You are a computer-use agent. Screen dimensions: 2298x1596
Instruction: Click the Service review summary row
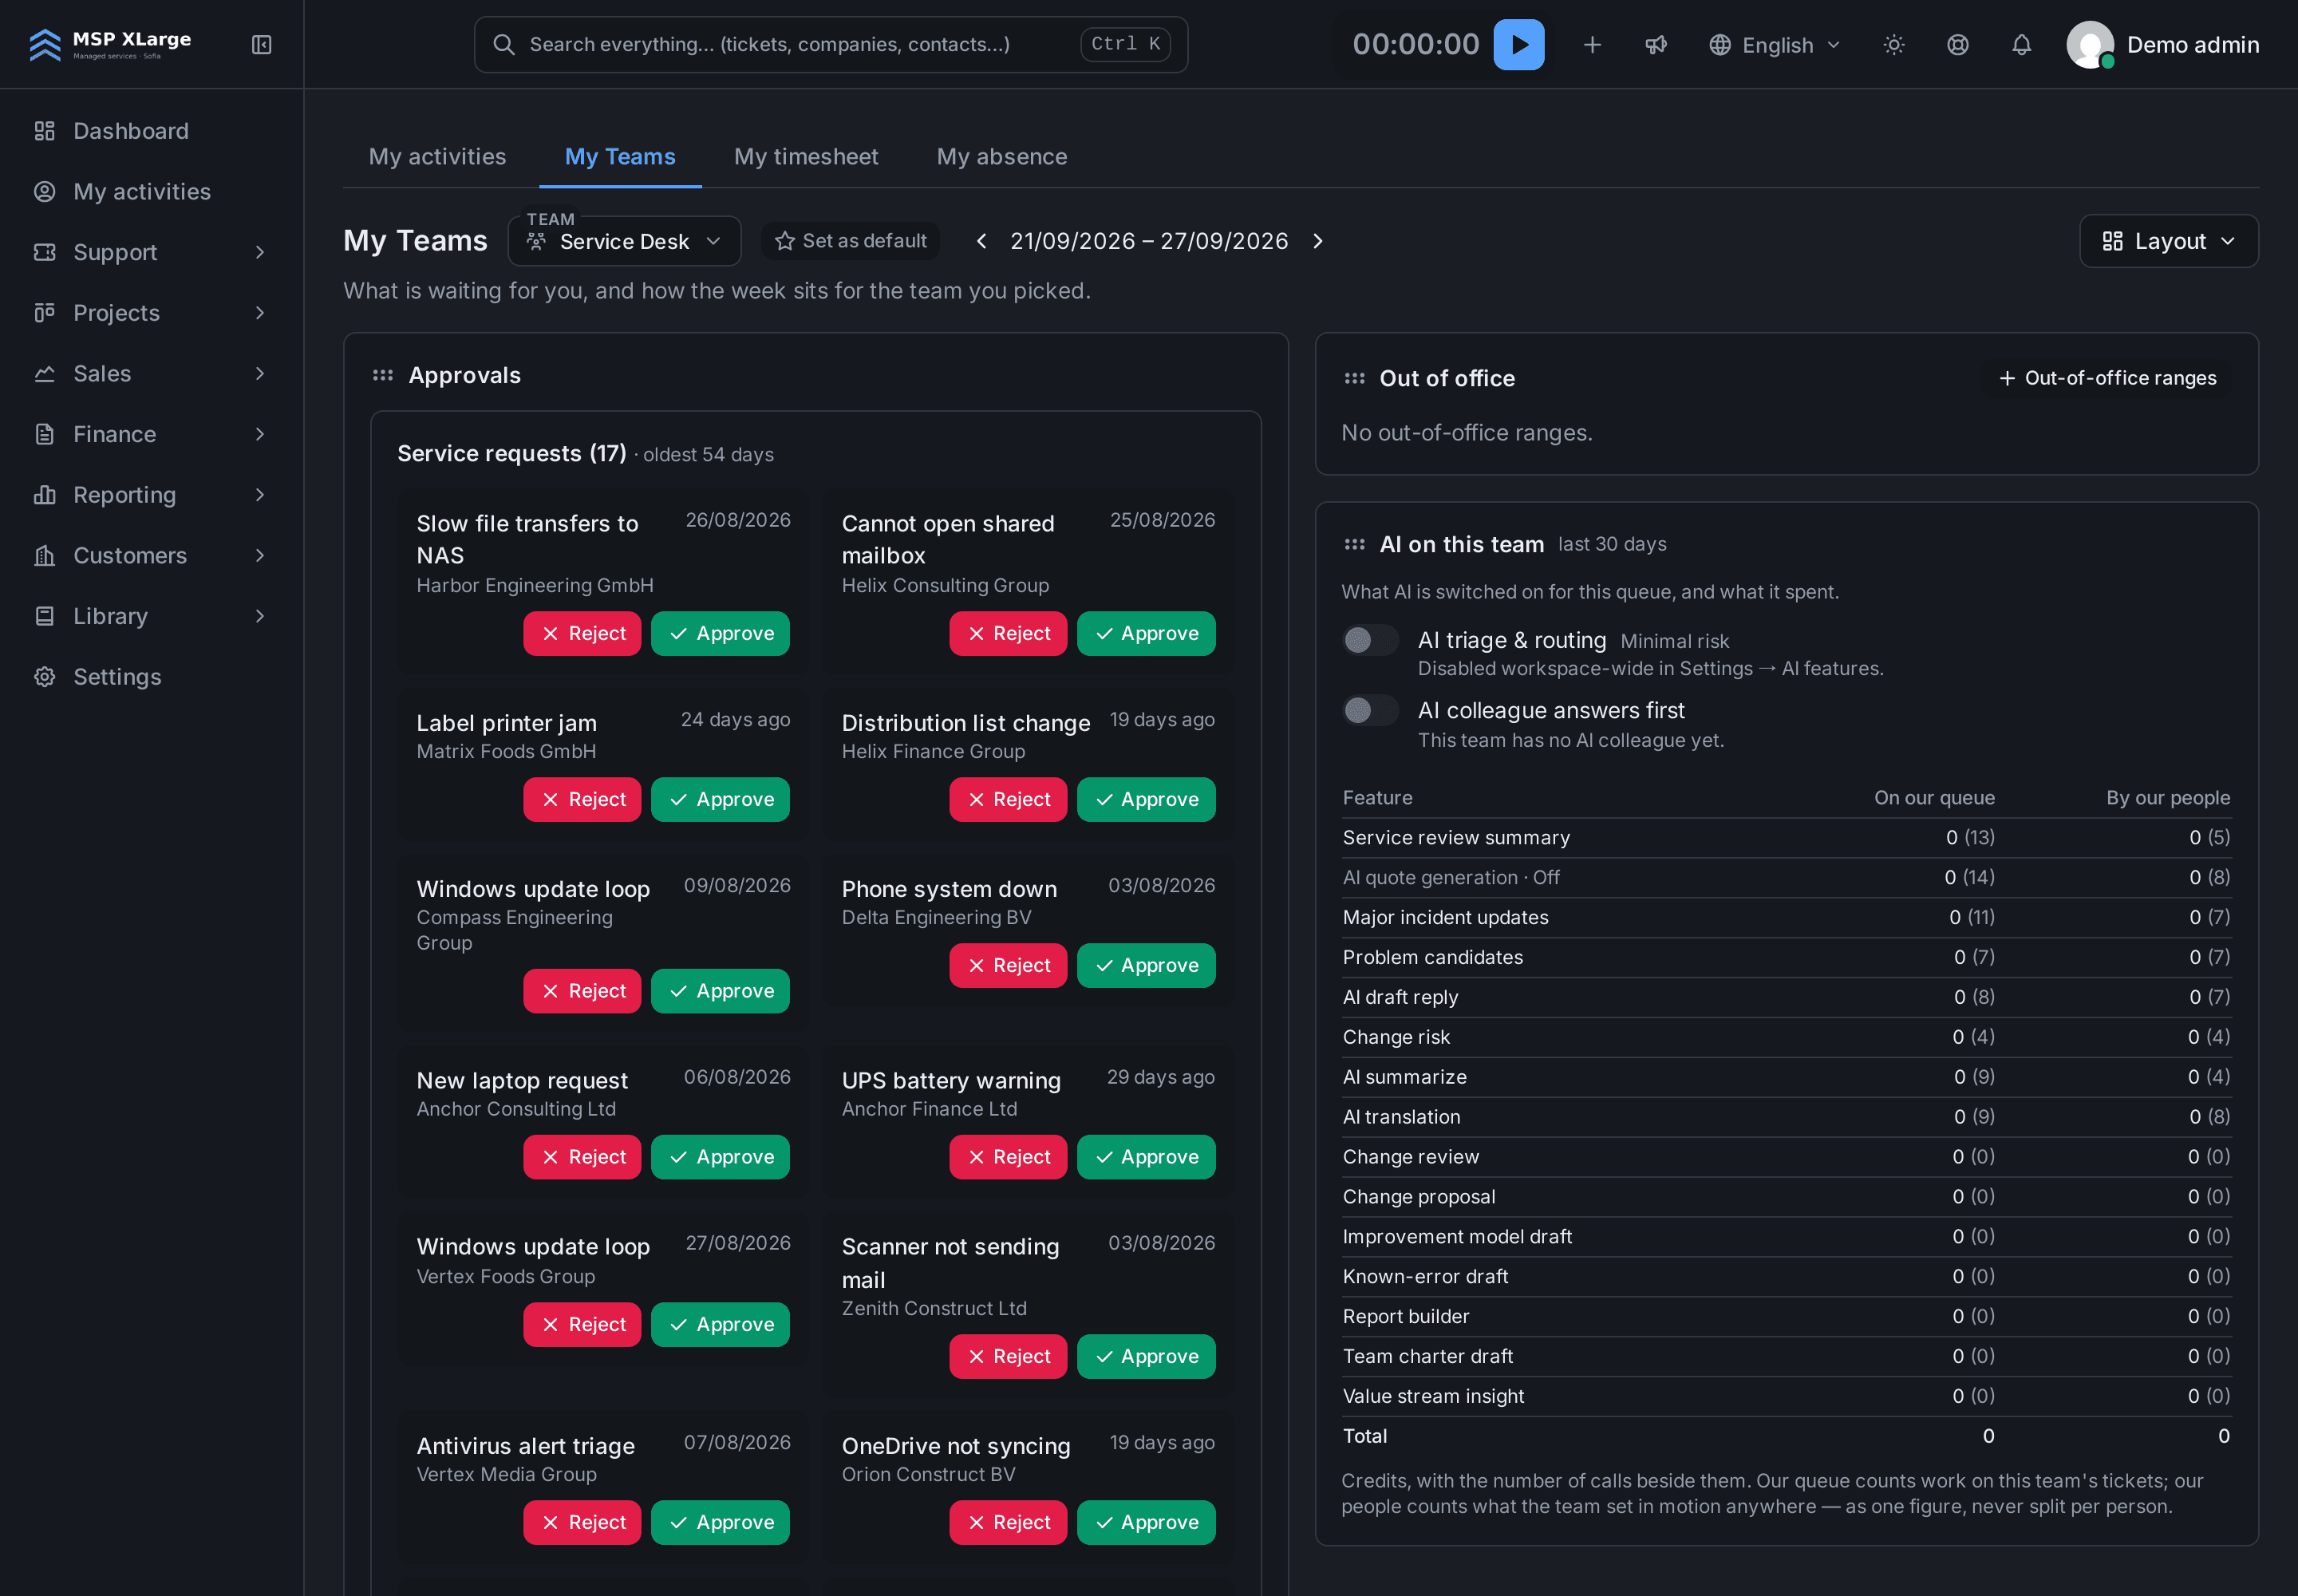point(1786,838)
